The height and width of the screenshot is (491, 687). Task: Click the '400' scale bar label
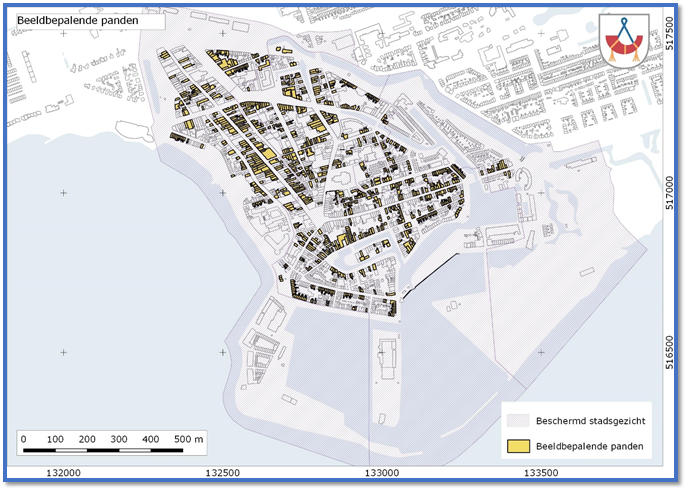tap(150, 439)
